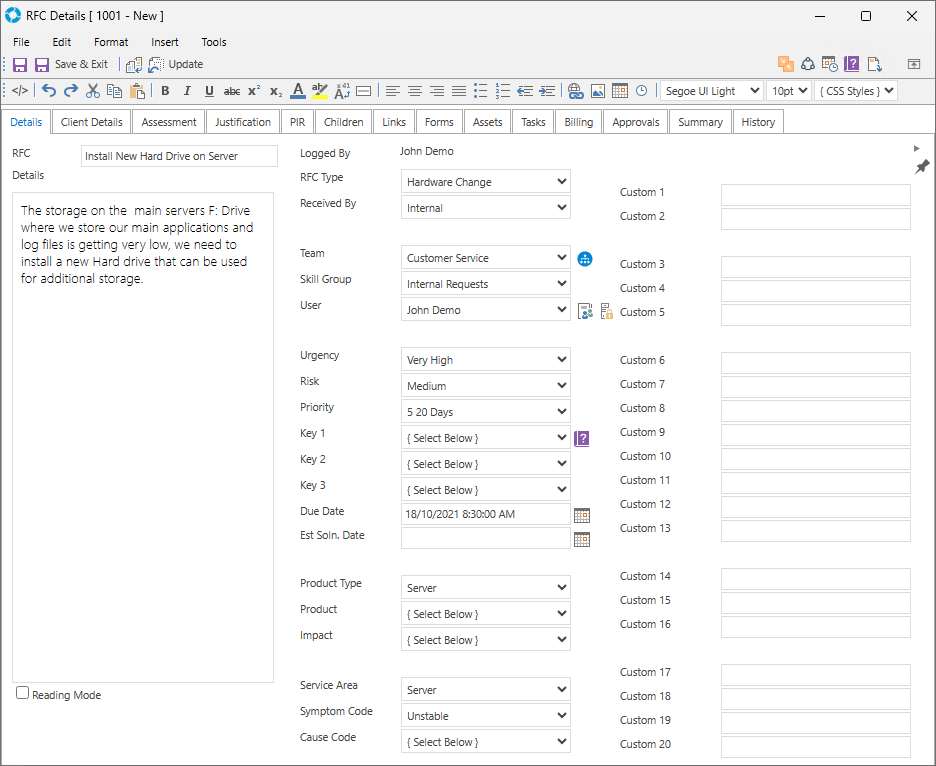
Task: Switch to the Assessment tab
Action: [169, 122]
